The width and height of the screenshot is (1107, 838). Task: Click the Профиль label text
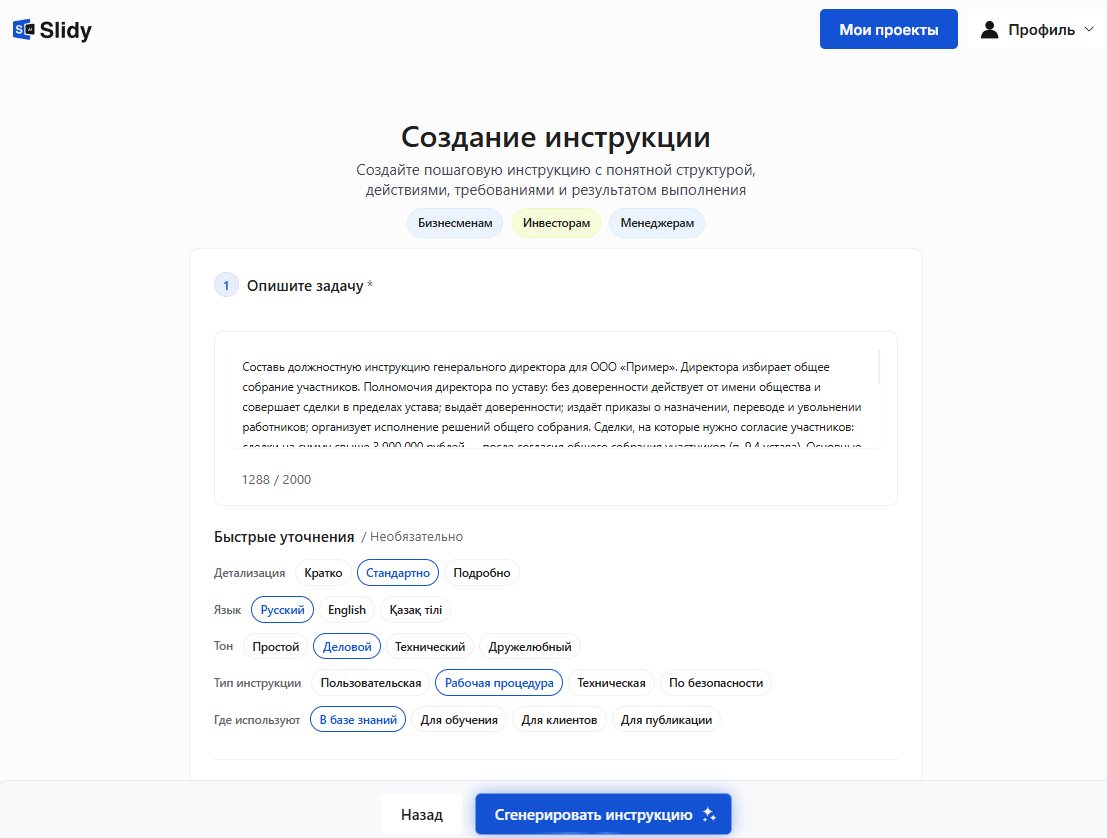(1041, 30)
